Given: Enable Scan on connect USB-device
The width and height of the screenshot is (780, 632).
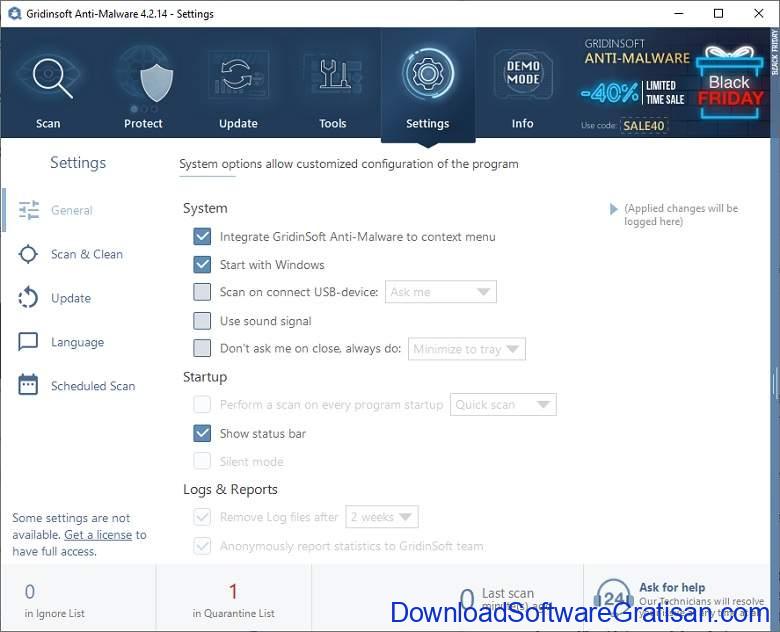Looking at the screenshot, I should pyautogui.click(x=202, y=292).
